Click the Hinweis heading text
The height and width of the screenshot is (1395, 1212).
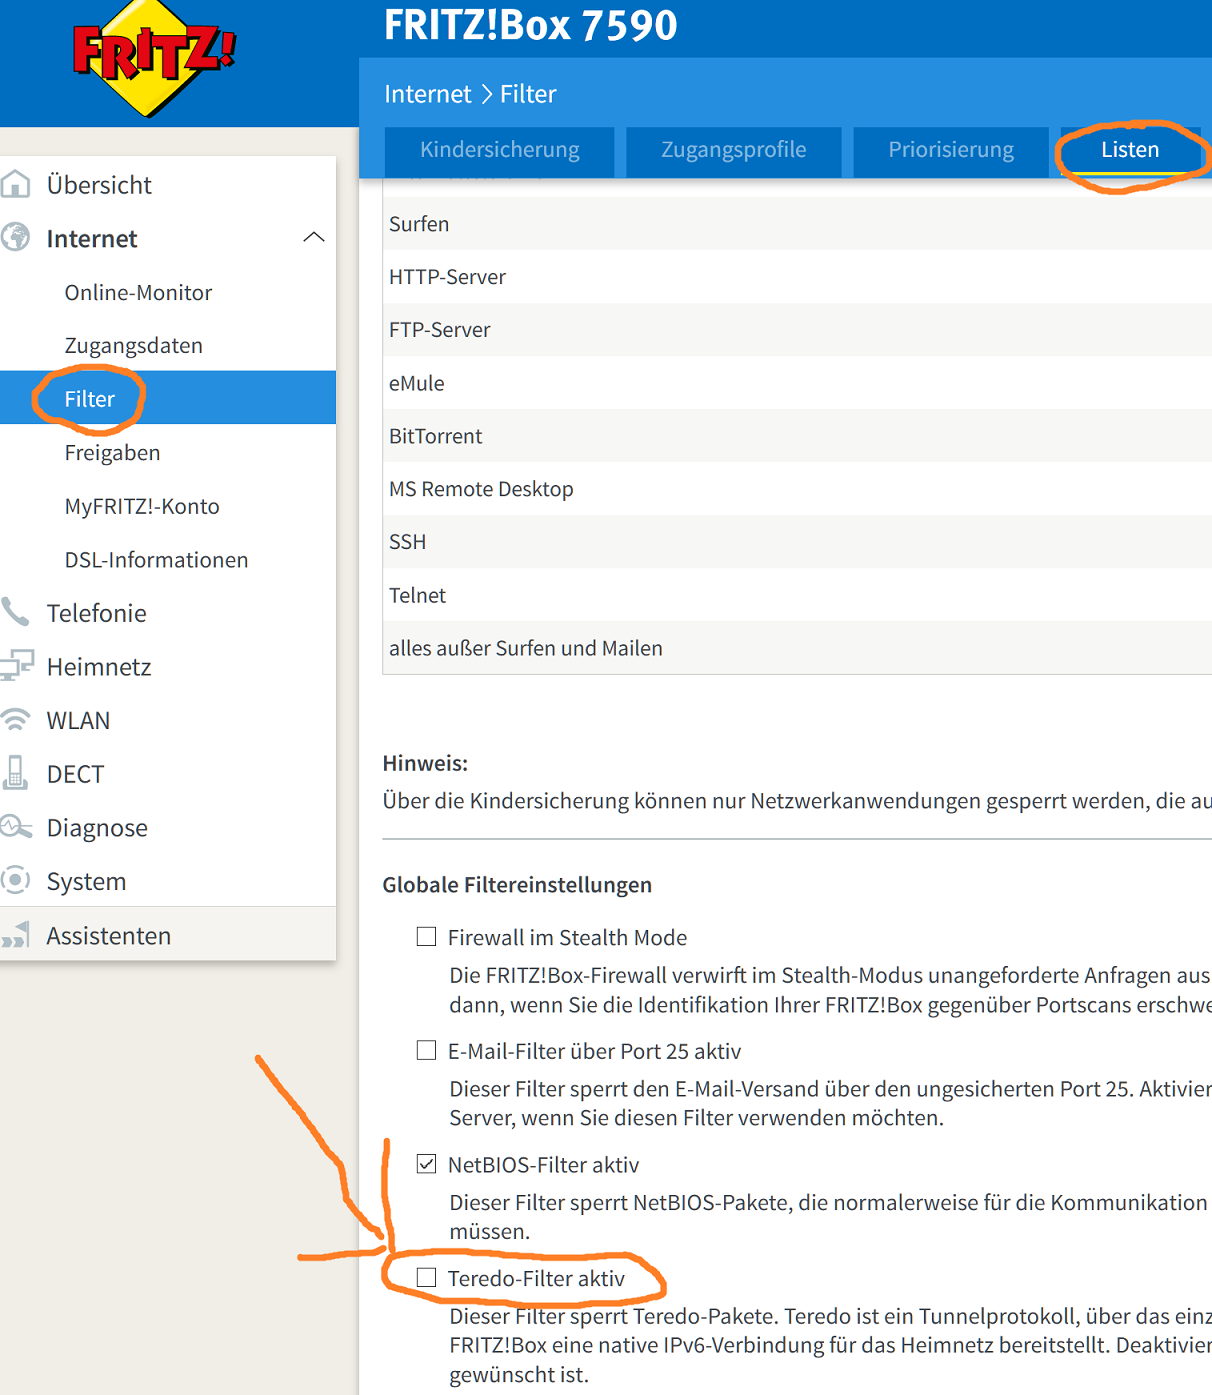[425, 763]
